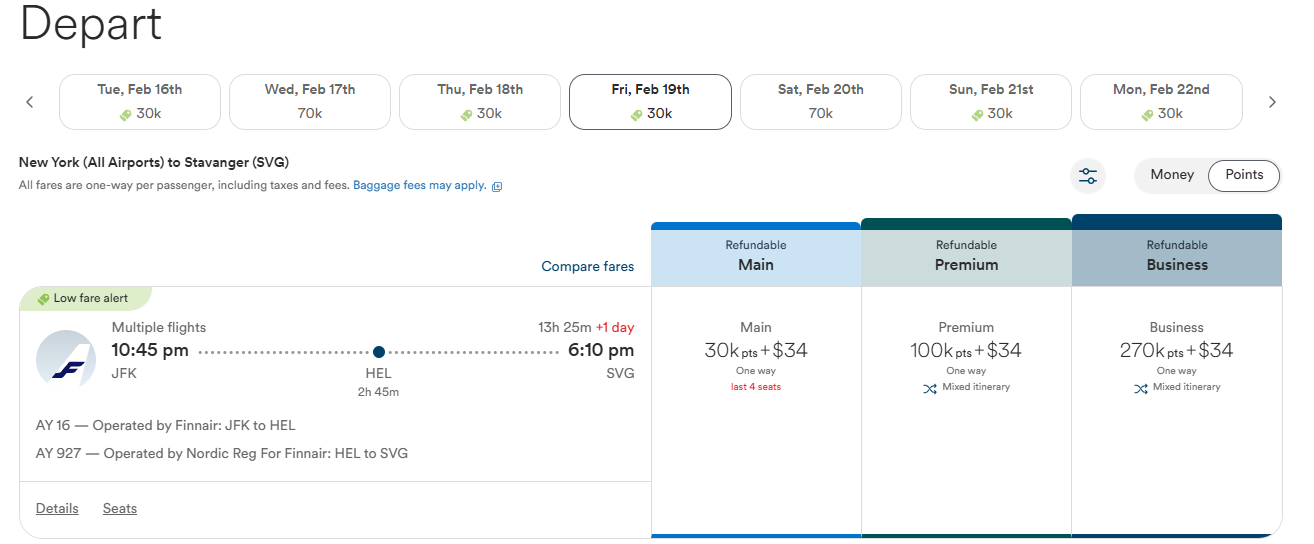Click the 'Depart' heading
Screen dimensions: 1314x544
(x=91, y=23)
